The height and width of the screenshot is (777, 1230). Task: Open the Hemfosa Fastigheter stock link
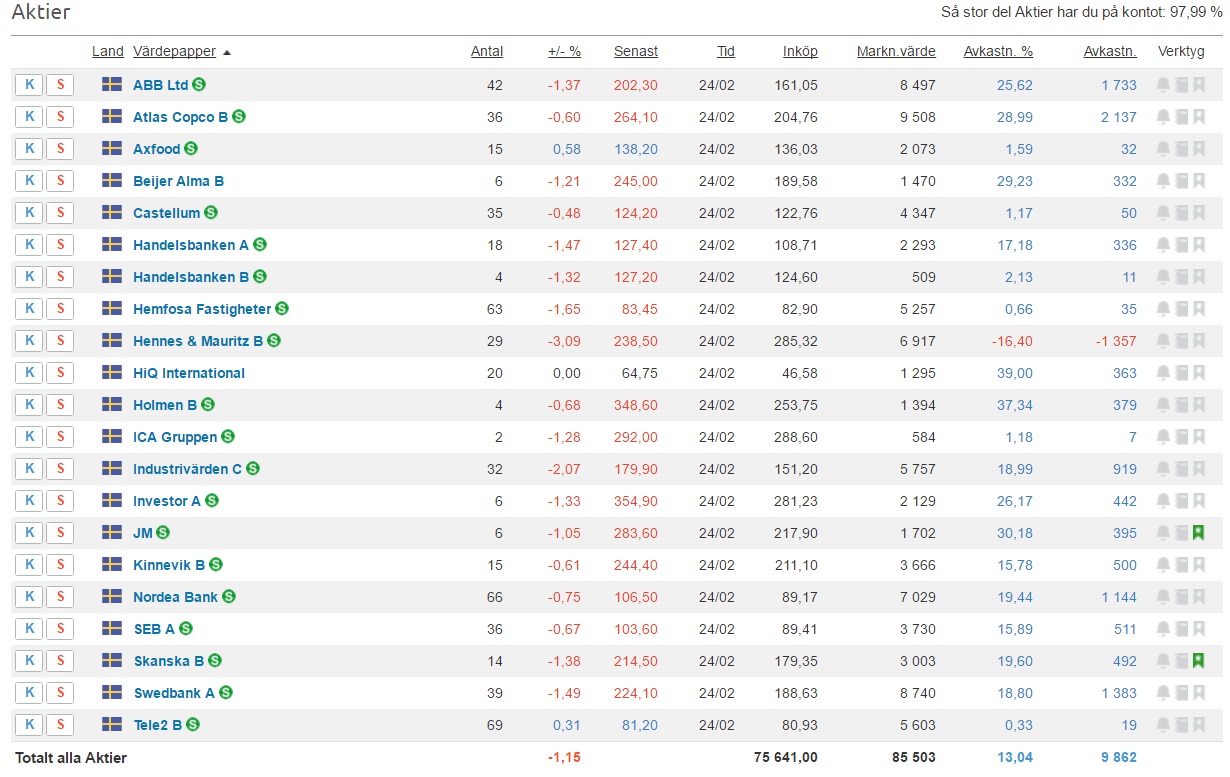[x=202, y=309]
